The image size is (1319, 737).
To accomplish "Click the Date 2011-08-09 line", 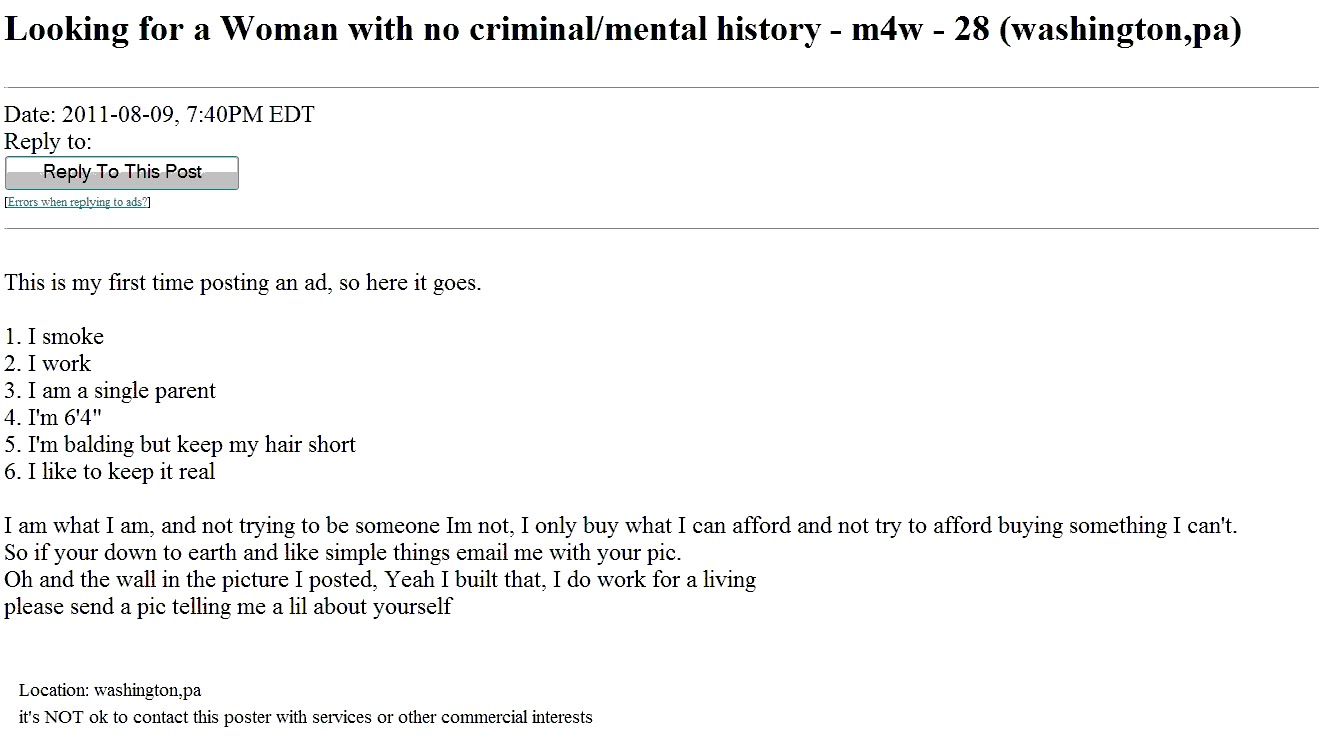I will coord(160,115).
